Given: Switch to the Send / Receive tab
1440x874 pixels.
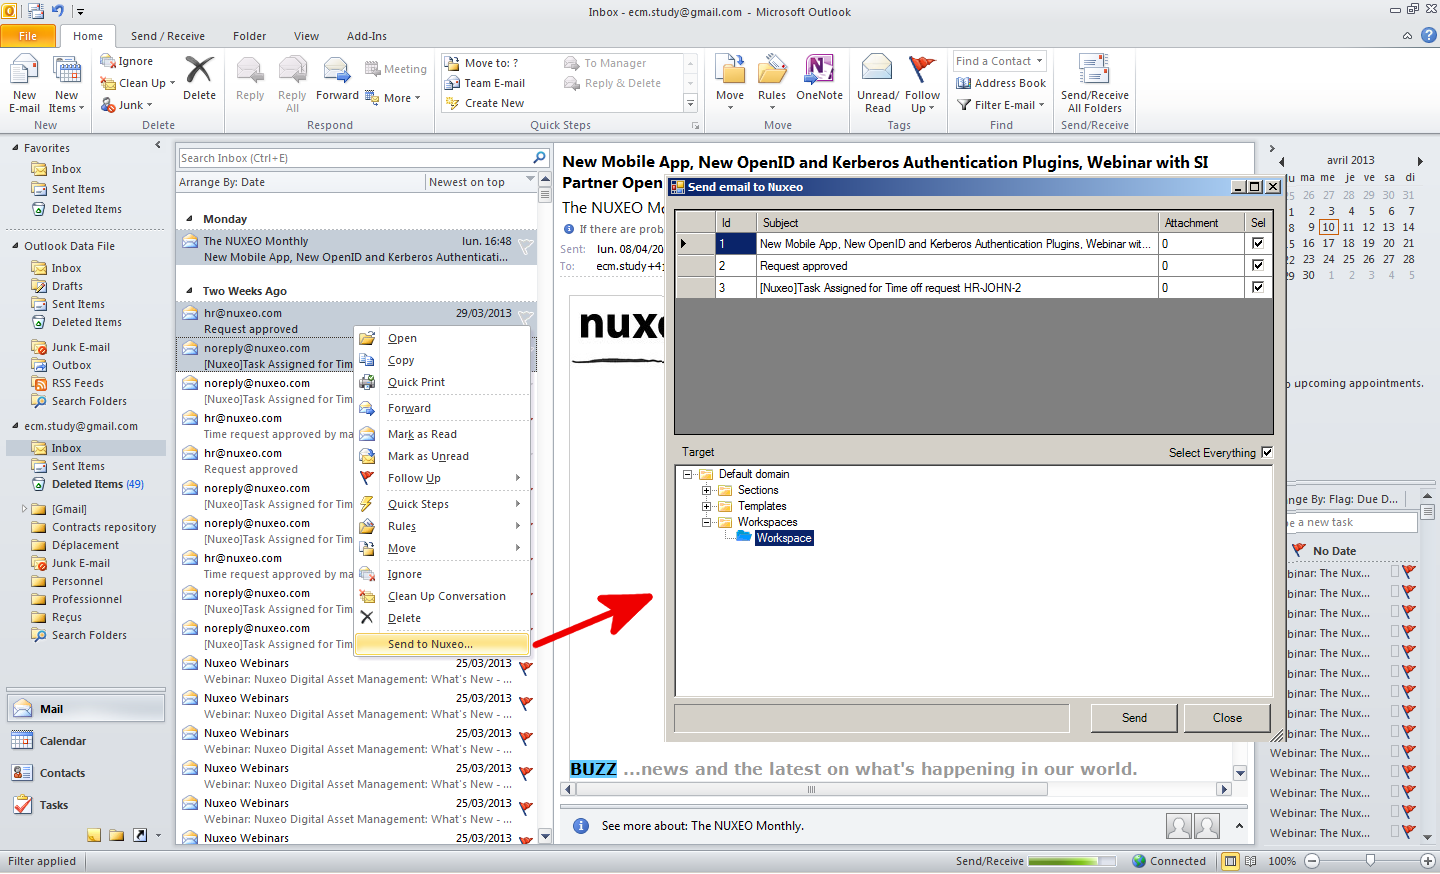Looking at the screenshot, I should (x=167, y=36).
